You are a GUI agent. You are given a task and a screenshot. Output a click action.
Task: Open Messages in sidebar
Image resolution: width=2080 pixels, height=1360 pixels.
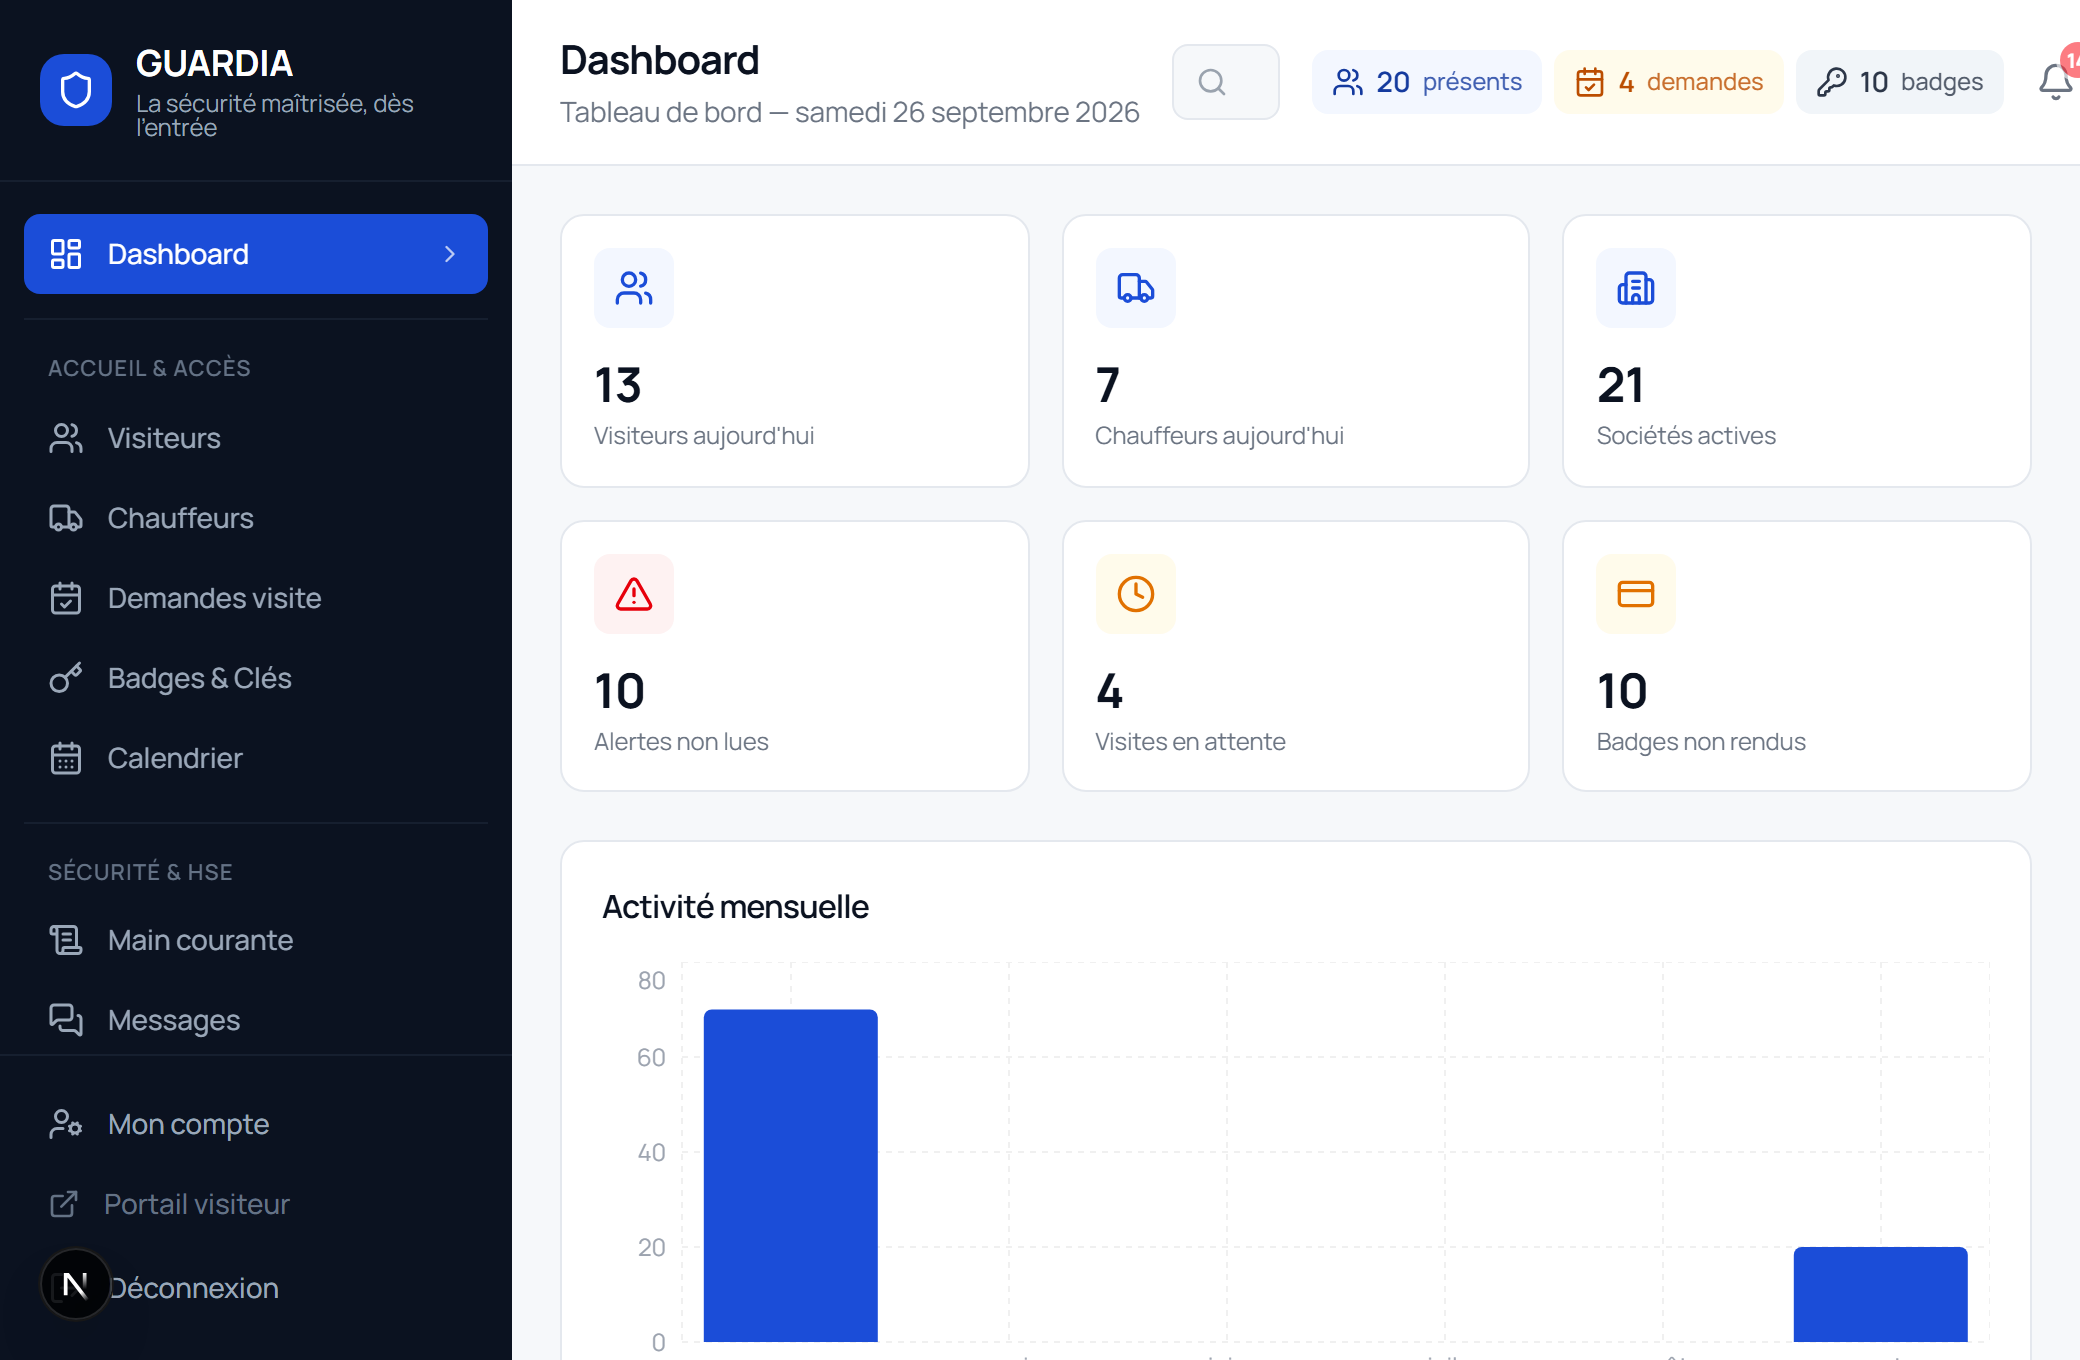[x=256, y=1020]
